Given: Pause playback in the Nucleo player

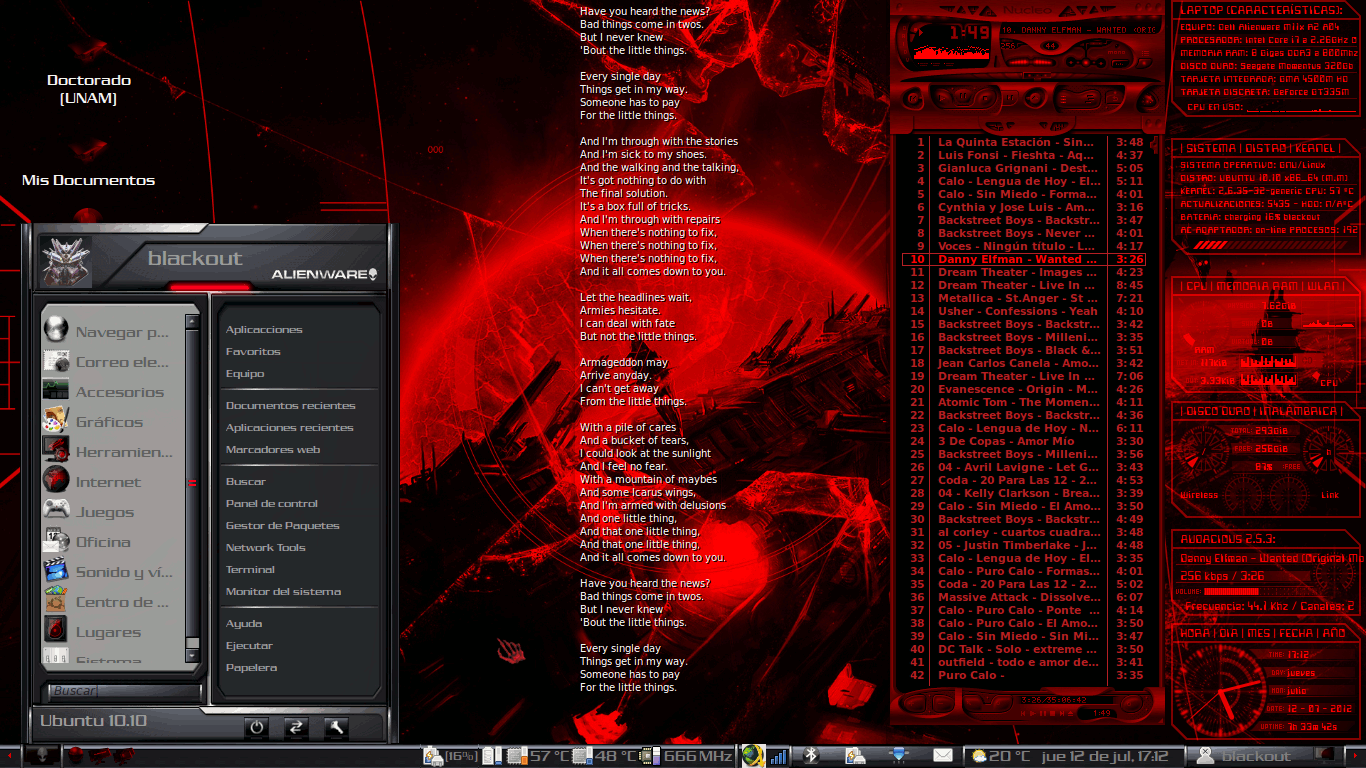Looking at the screenshot, I should [963, 96].
